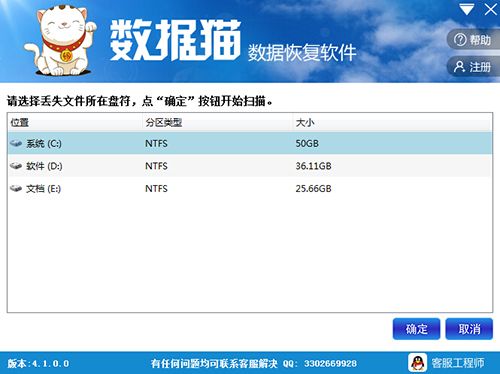The height and width of the screenshot is (374, 500).
Task: Click the drive icon next to 软件 (D:)
Action: (16, 166)
